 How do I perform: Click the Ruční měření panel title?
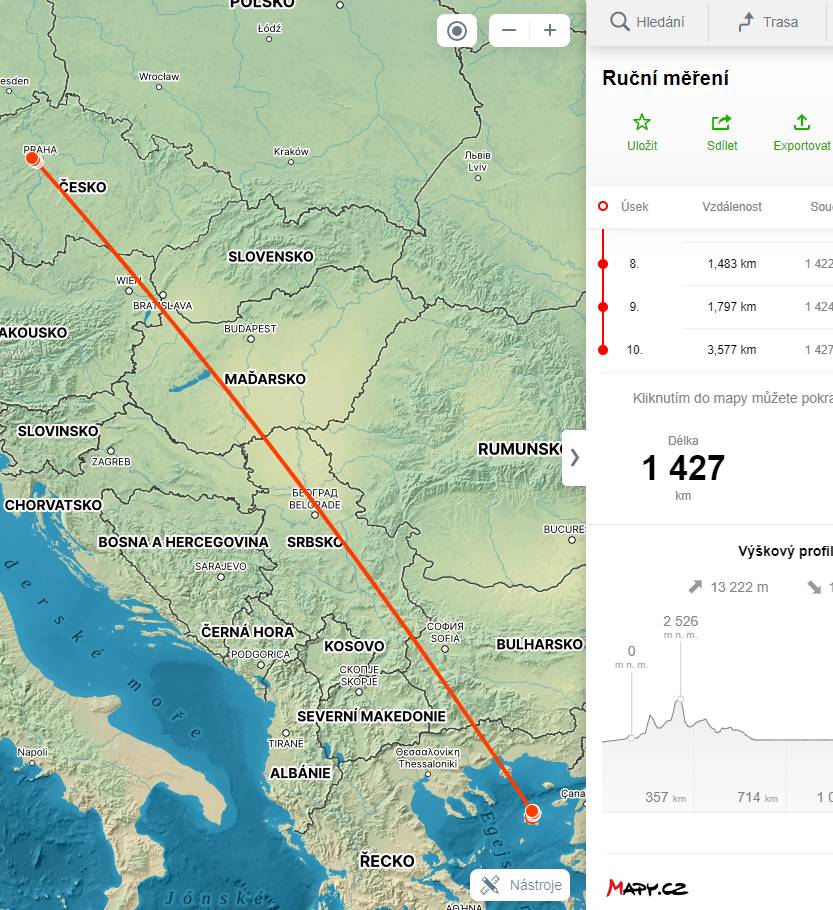pos(665,78)
